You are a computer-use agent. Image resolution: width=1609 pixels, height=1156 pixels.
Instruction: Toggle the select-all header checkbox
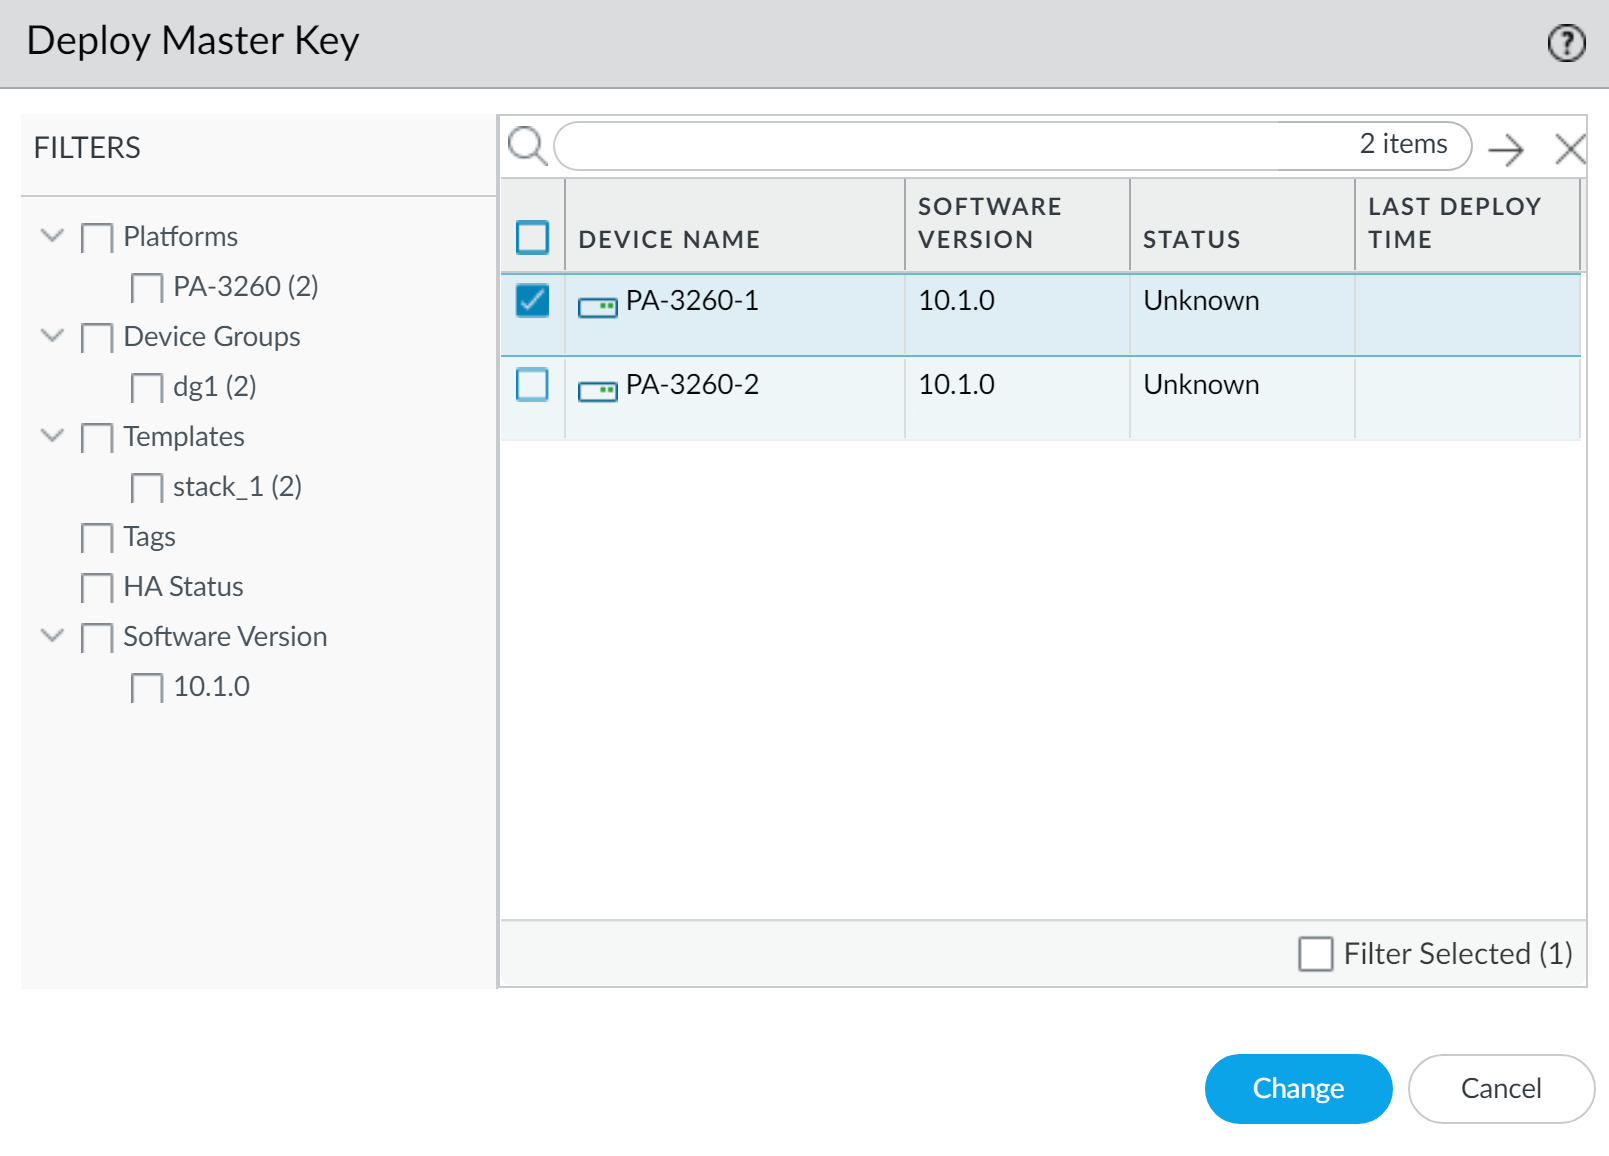[532, 237]
